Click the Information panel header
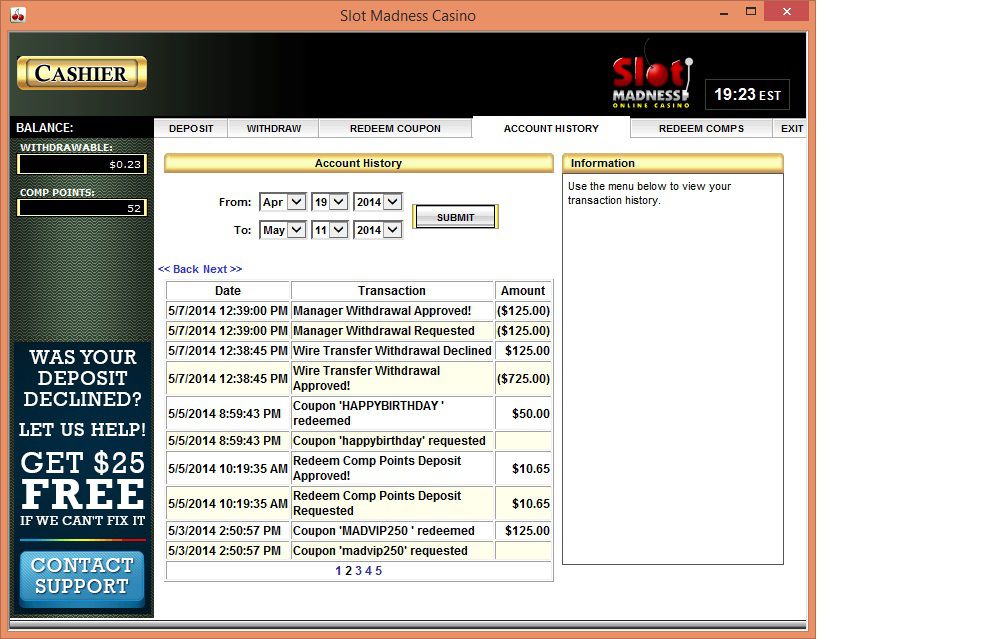The width and height of the screenshot is (1008, 639). click(672, 163)
